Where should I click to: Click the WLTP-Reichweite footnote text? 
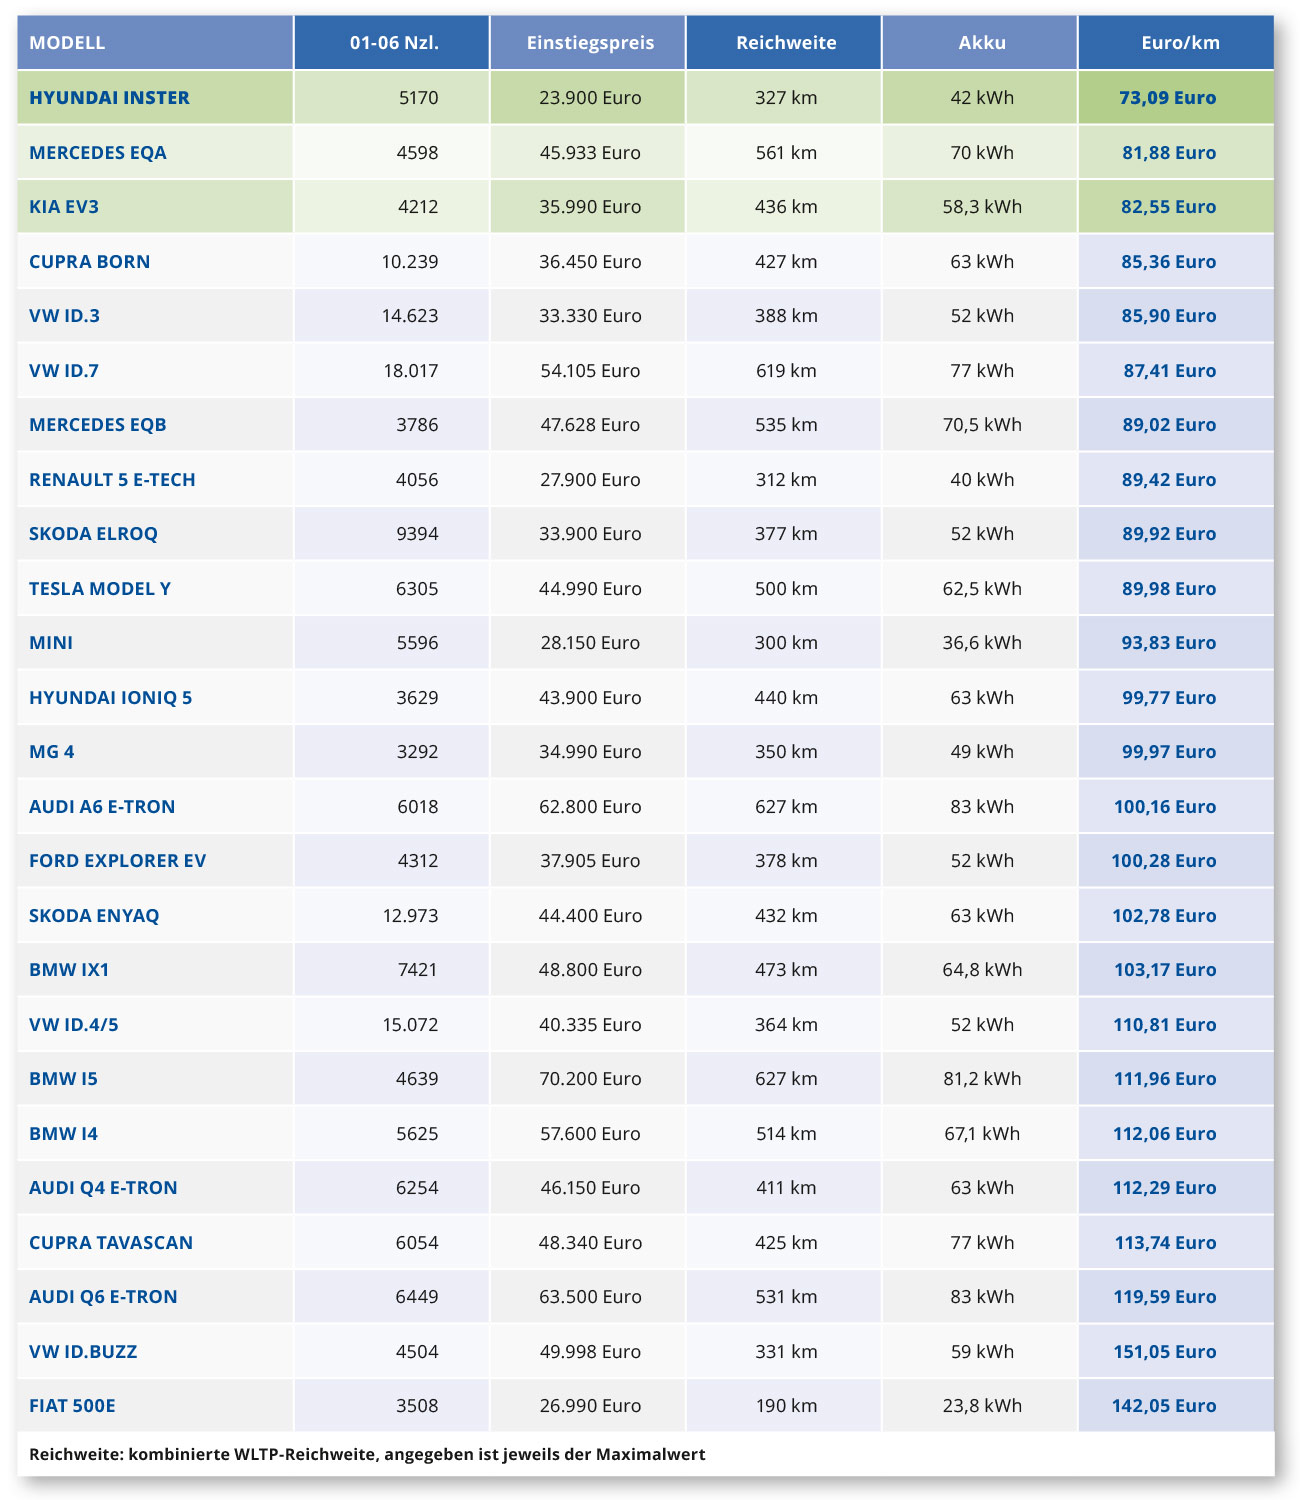[x=367, y=1455]
